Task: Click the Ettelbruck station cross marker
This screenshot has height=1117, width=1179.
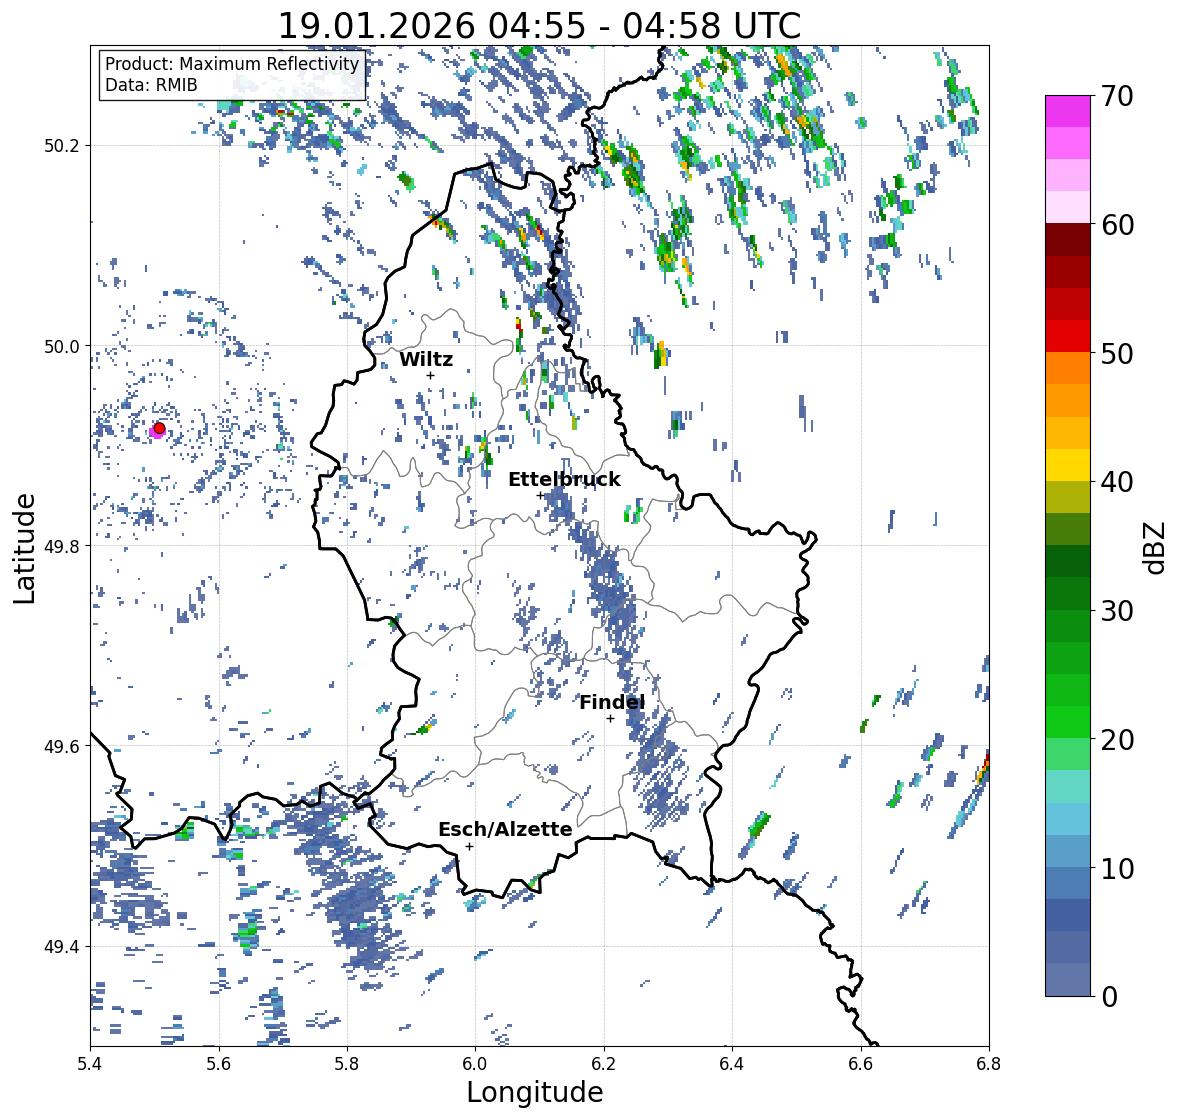Action: click(540, 495)
